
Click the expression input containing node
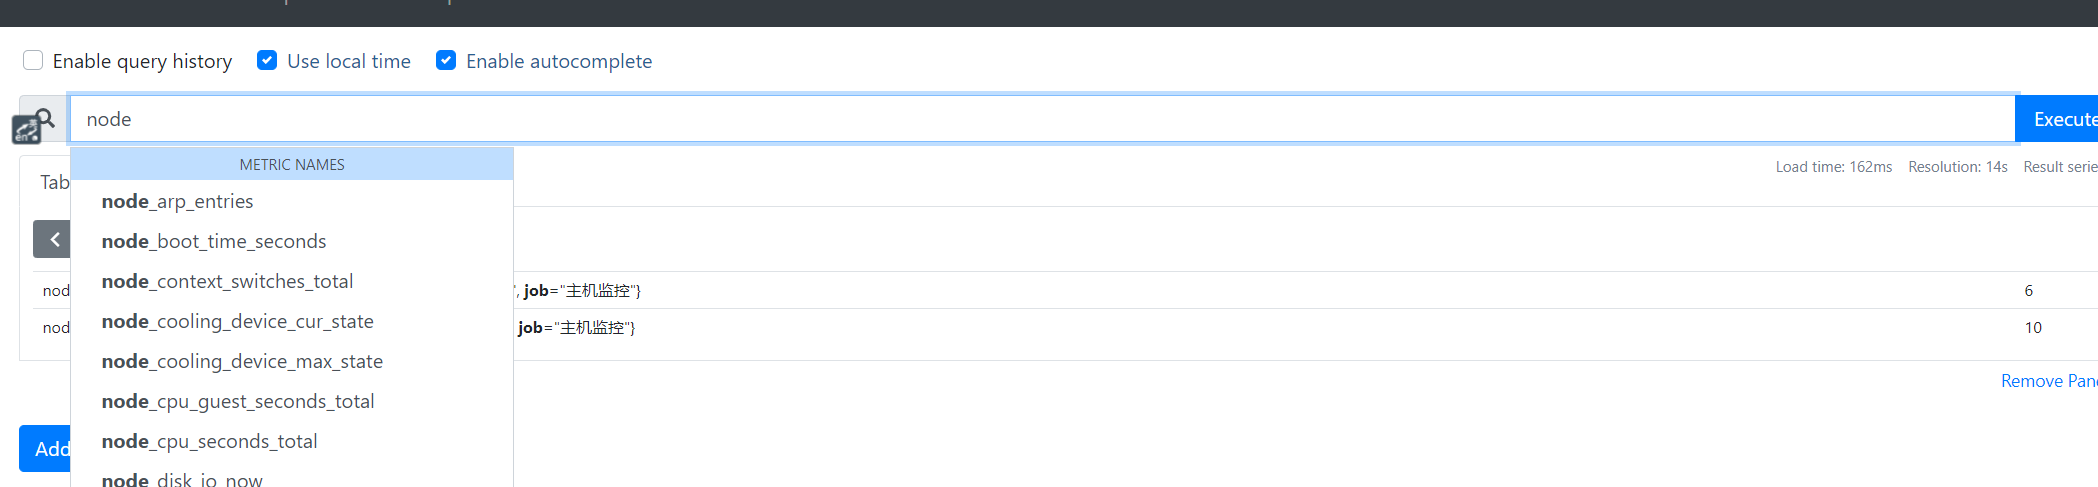(x=1042, y=119)
